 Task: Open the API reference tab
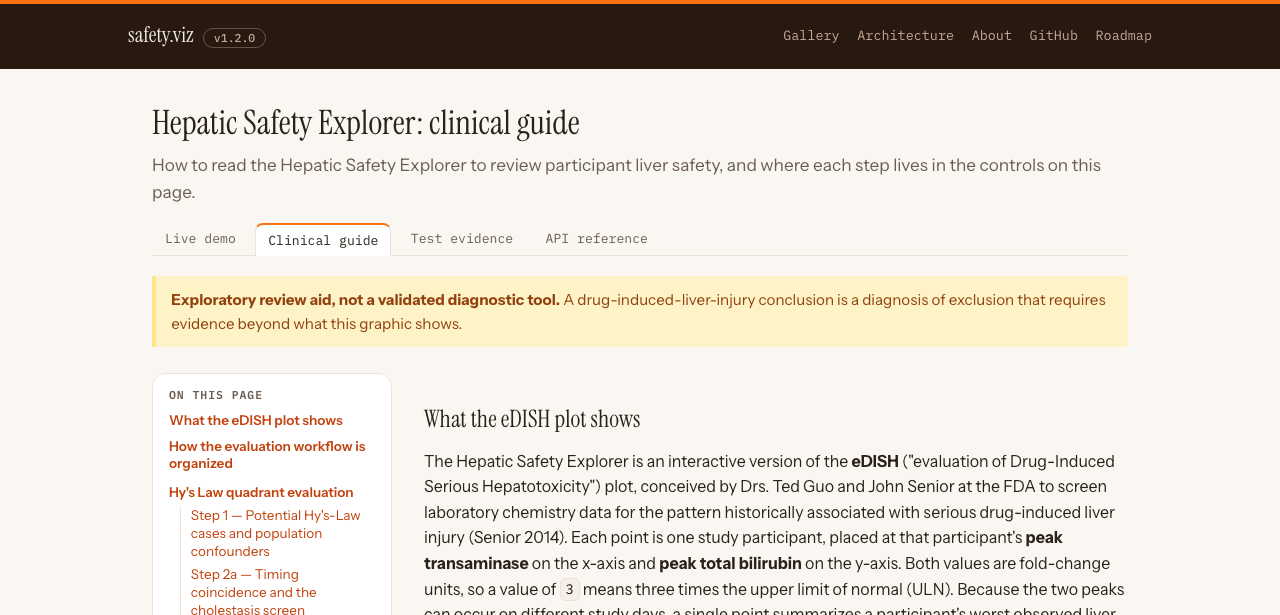(x=597, y=239)
